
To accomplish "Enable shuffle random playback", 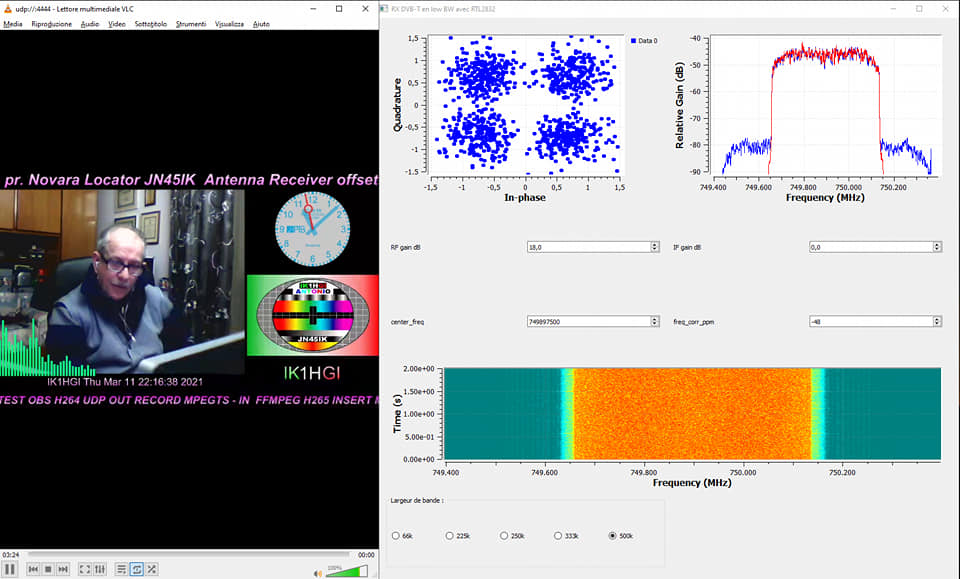I will click(x=151, y=569).
